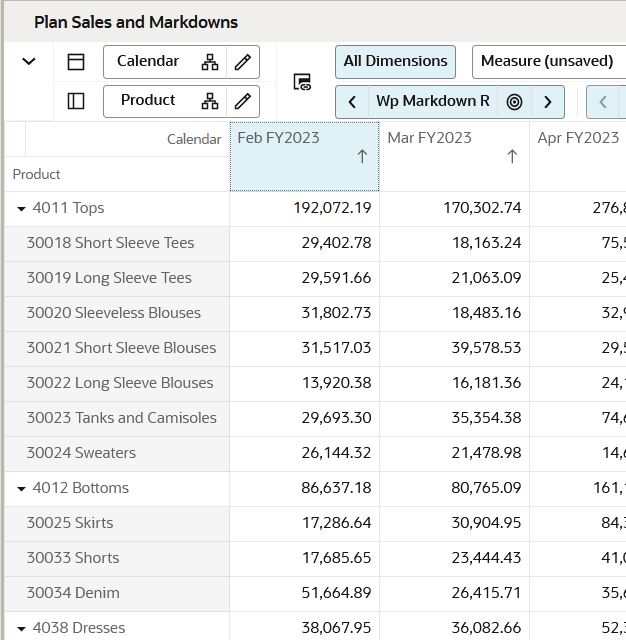
Task: Click the Product hierarchy icon
Action: [x=210, y=101]
